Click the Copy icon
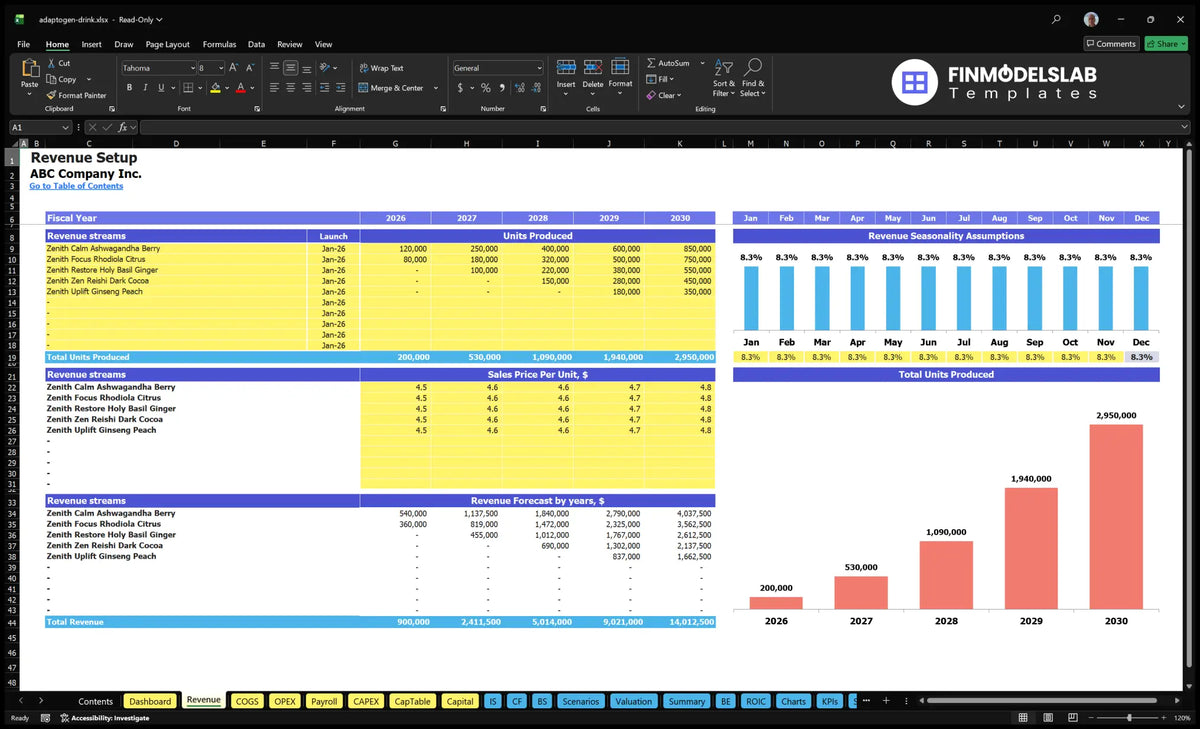The width and height of the screenshot is (1200, 729). pos(51,79)
